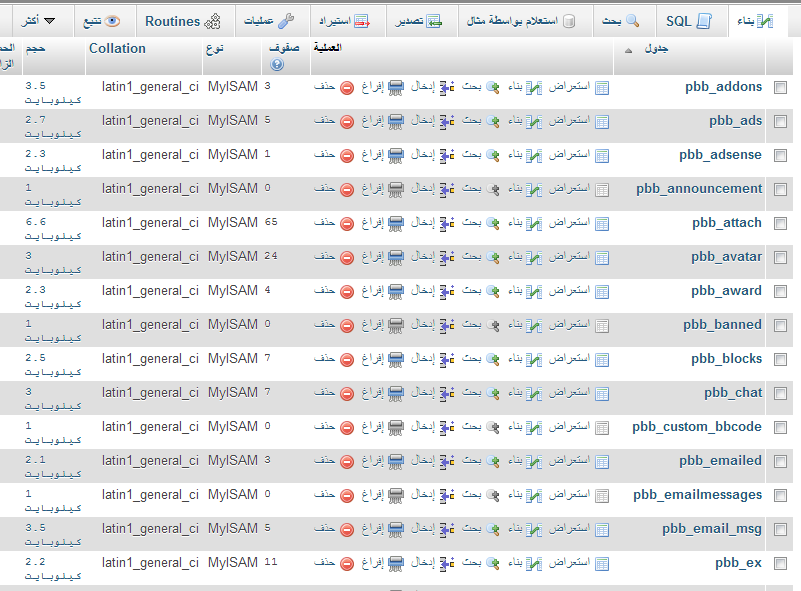The width and height of the screenshot is (801, 591).
Task: Click the search icon for pbb_blocks
Action: tap(493, 360)
